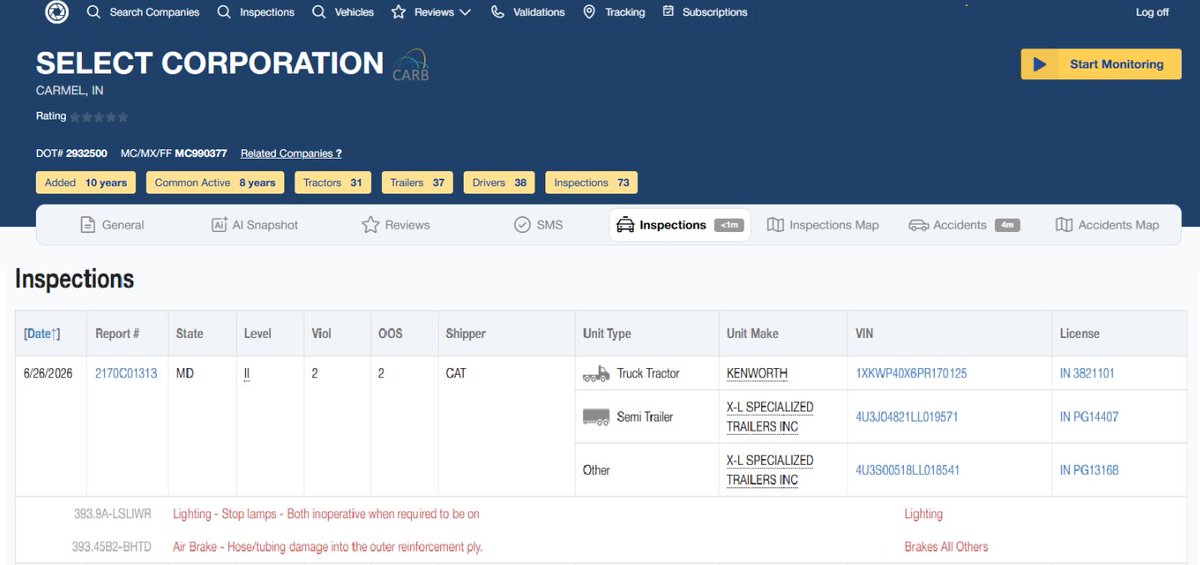Viewport: 1200px width, 565px height.
Task: Click the Brakes All Others category
Action: tap(946, 547)
